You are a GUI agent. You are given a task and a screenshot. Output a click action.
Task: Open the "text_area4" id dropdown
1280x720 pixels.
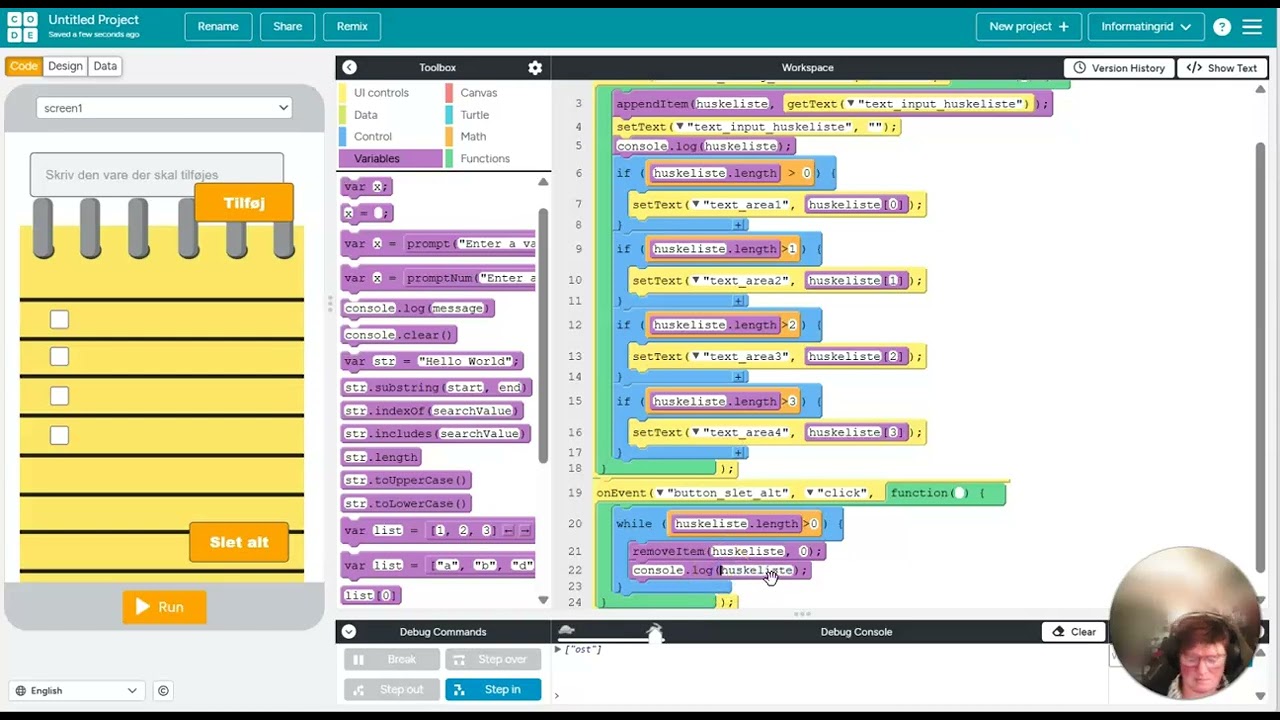pos(696,432)
